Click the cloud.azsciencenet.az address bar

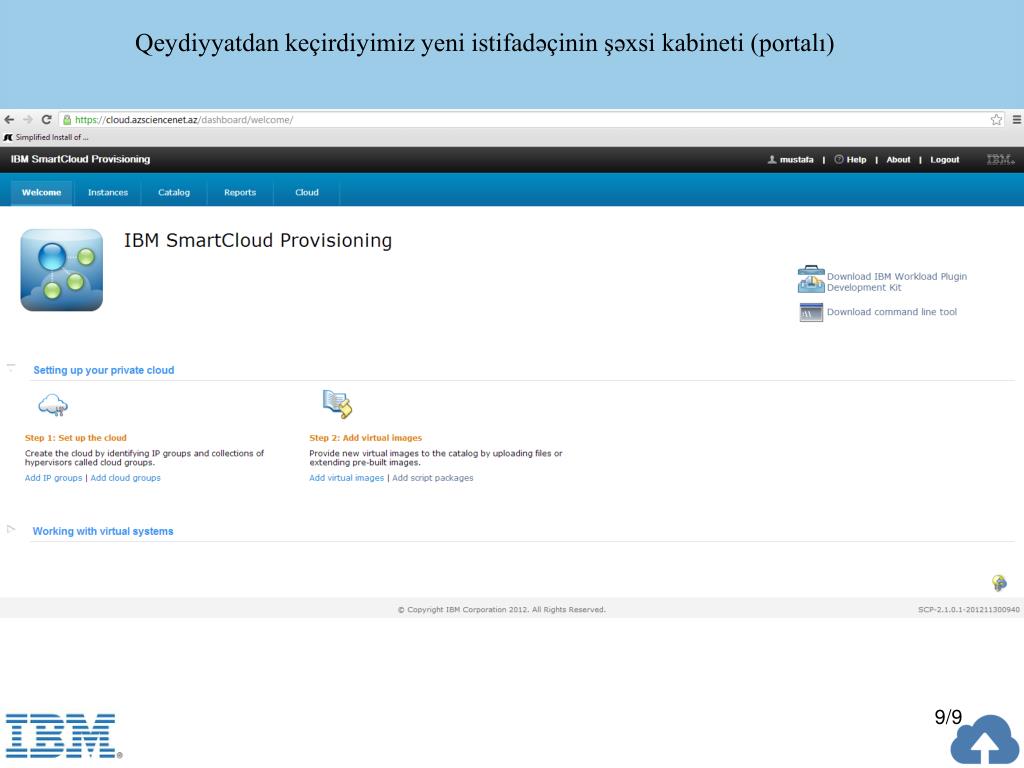(x=522, y=120)
